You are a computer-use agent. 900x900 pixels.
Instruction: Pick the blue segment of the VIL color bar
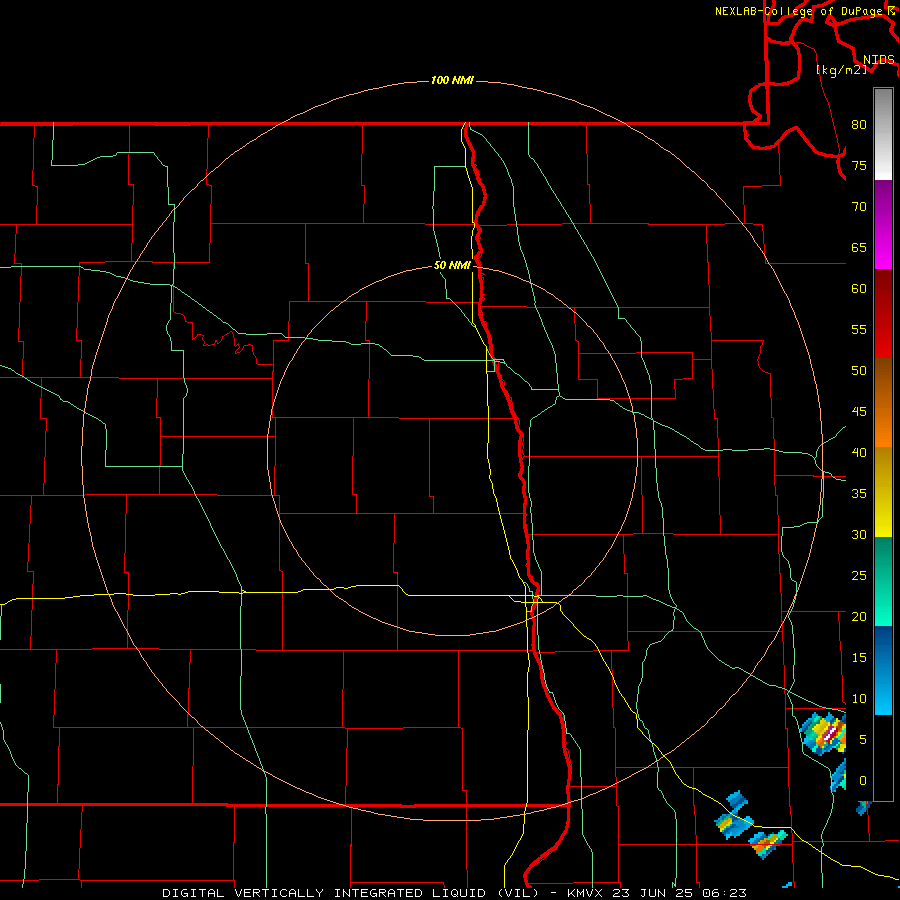(x=883, y=670)
